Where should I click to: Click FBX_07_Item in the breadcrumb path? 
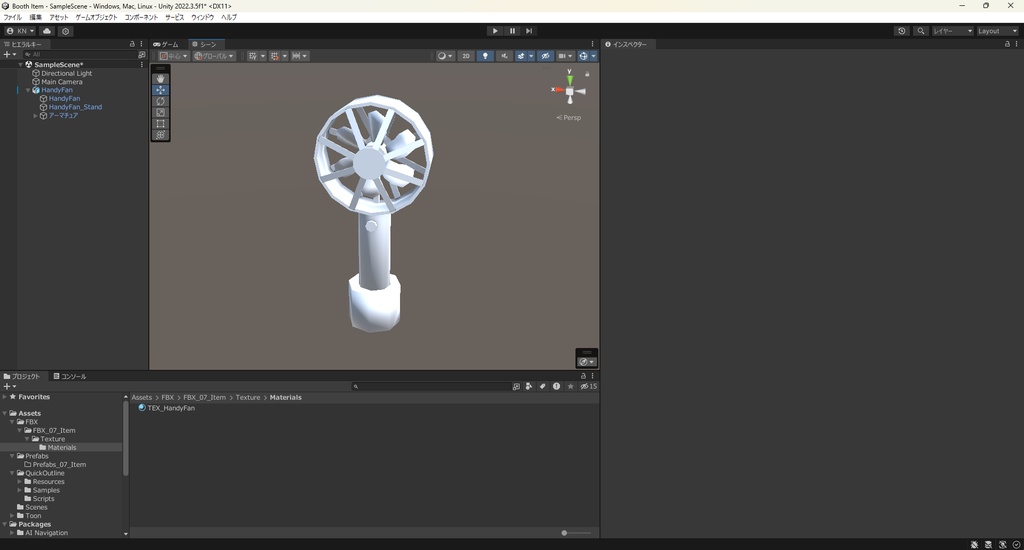click(x=204, y=397)
